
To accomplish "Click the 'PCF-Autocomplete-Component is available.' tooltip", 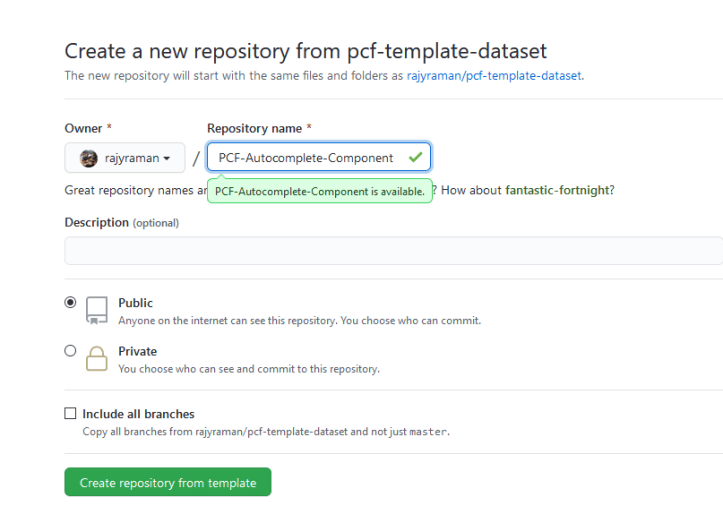I will [x=320, y=191].
